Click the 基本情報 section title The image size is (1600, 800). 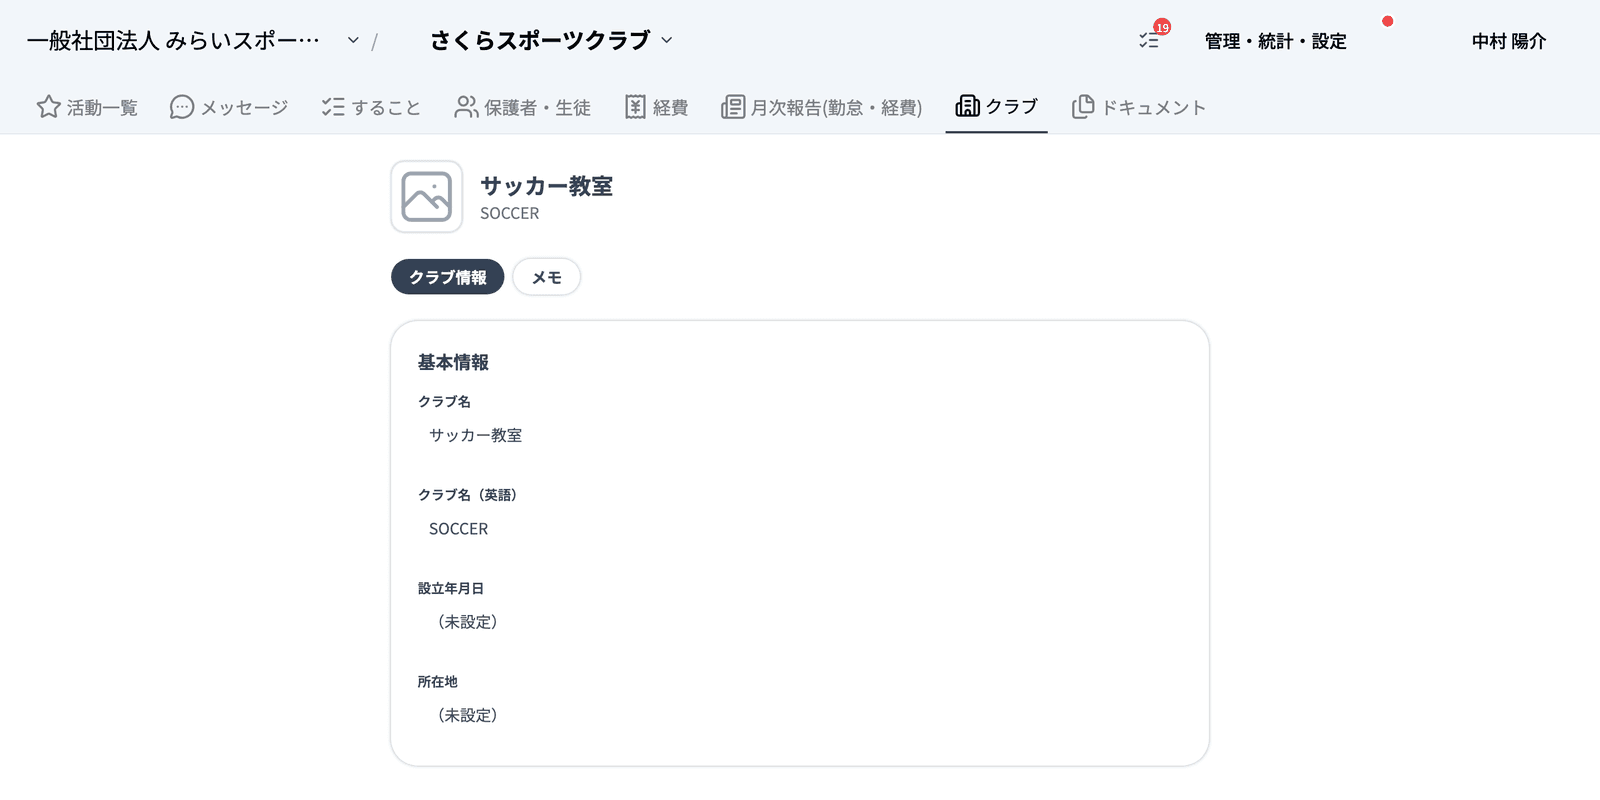[x=453, y=363]
